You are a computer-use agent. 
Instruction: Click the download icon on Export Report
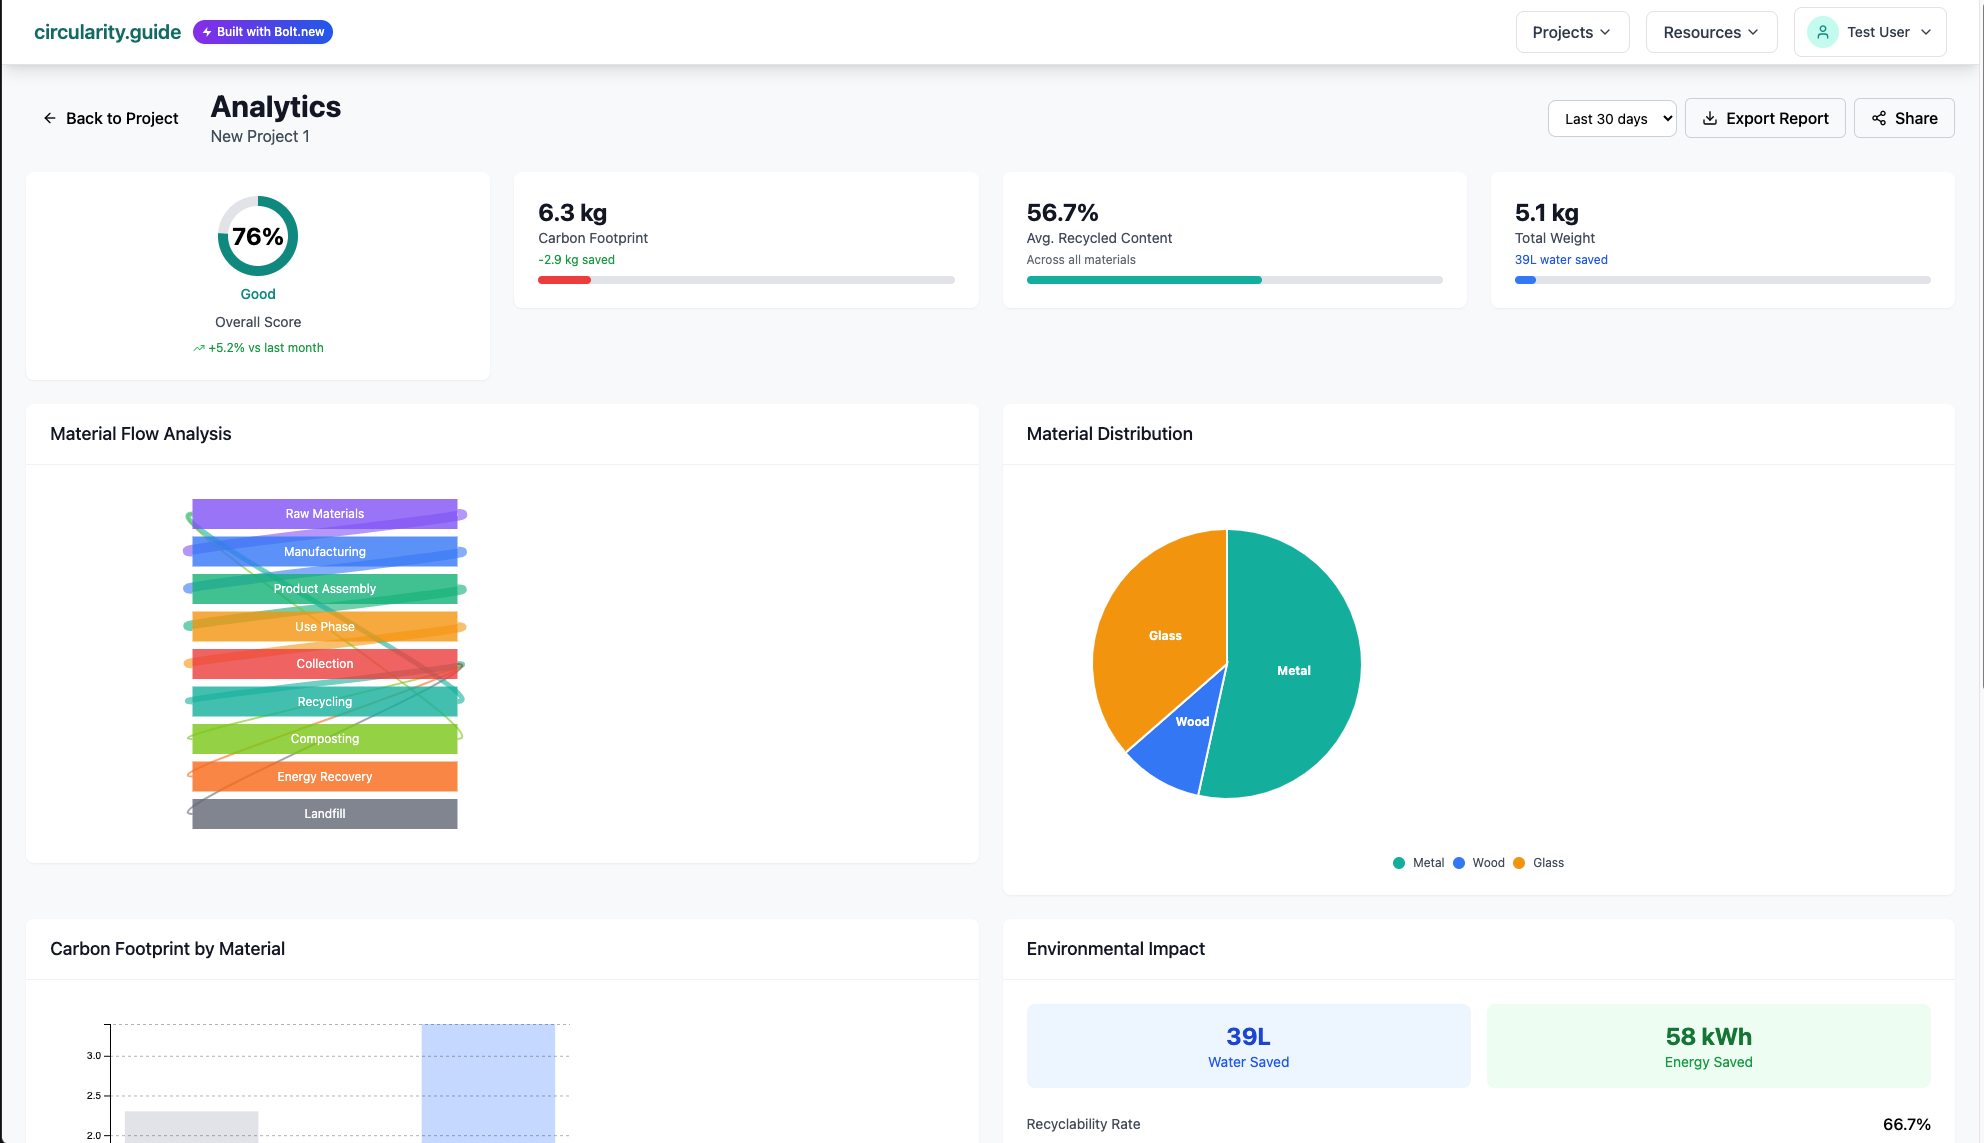[1710, 118]
